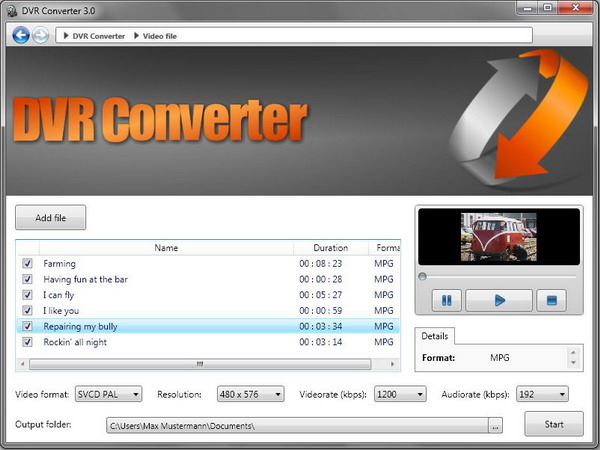Screen dimensions: 600x450
Task: Click the preview seek slider handle
Action: [x=422, y=276]
